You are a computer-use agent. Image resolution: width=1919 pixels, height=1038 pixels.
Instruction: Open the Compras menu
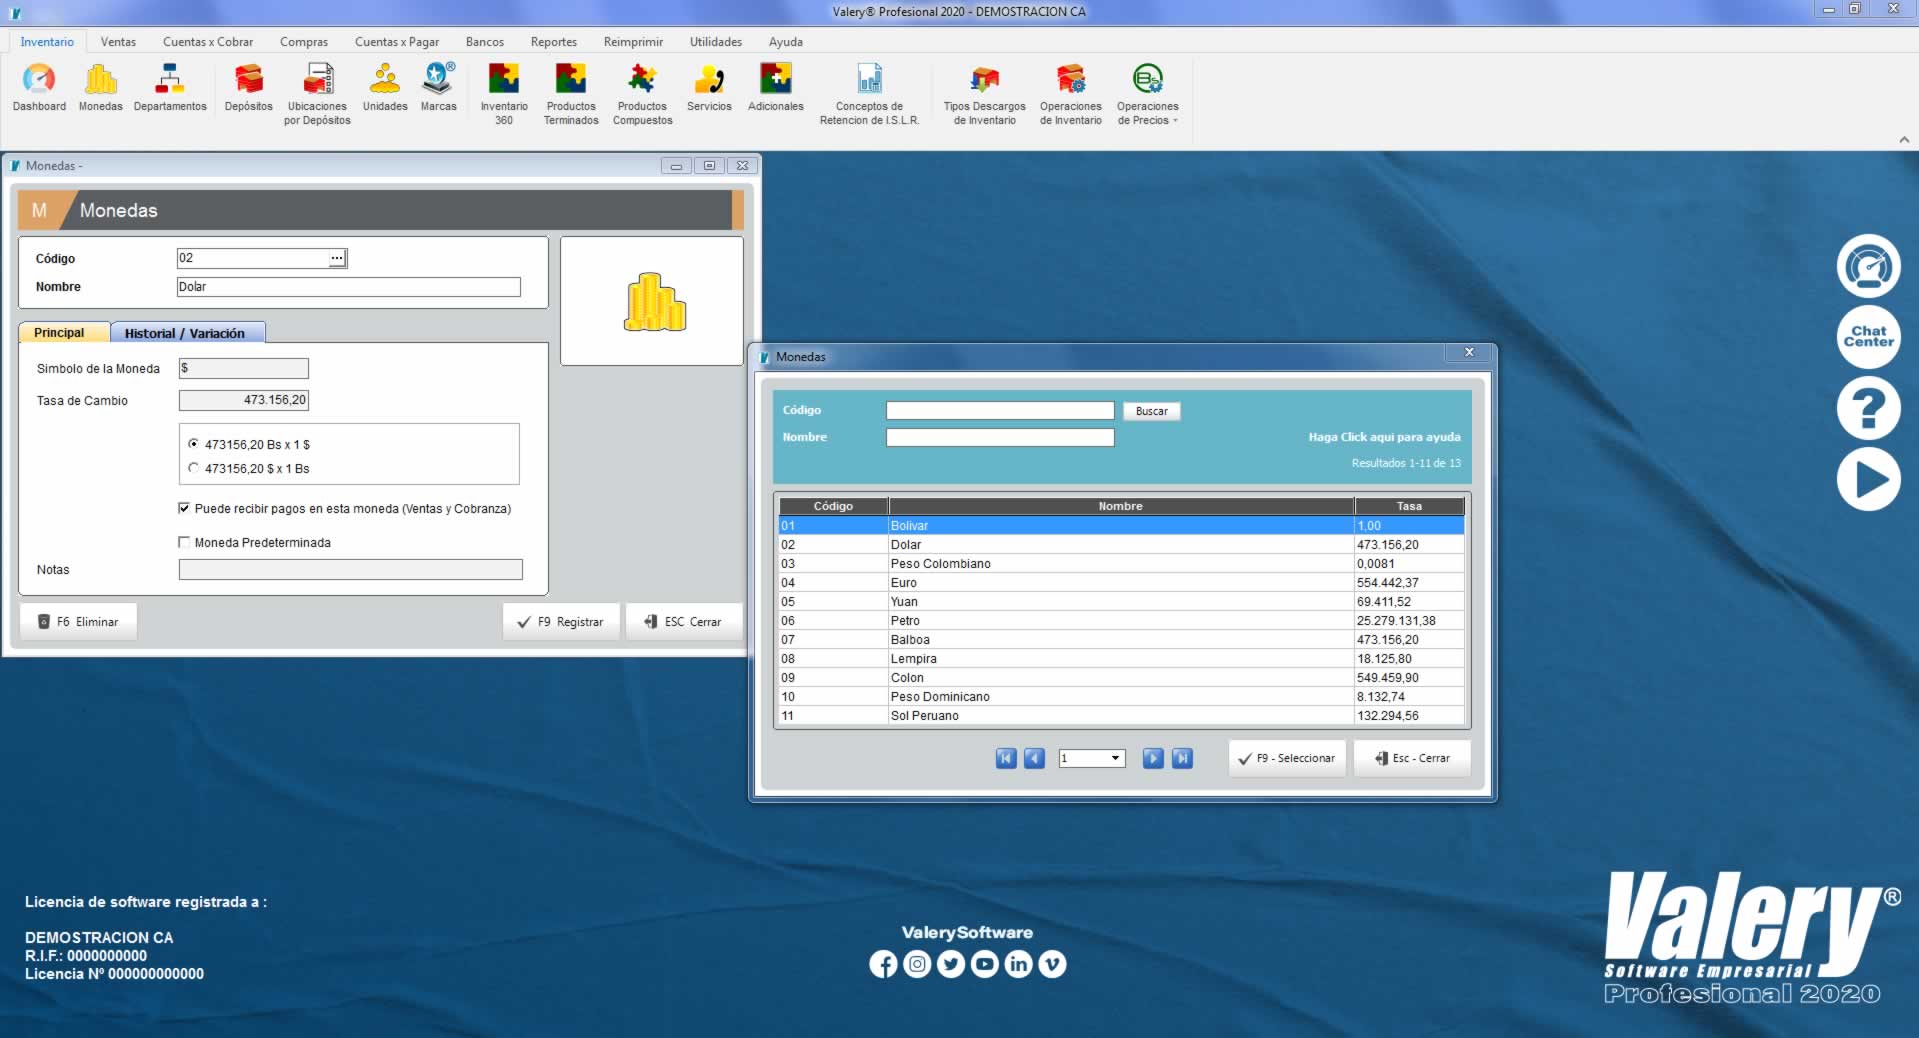tap(304, 42)
